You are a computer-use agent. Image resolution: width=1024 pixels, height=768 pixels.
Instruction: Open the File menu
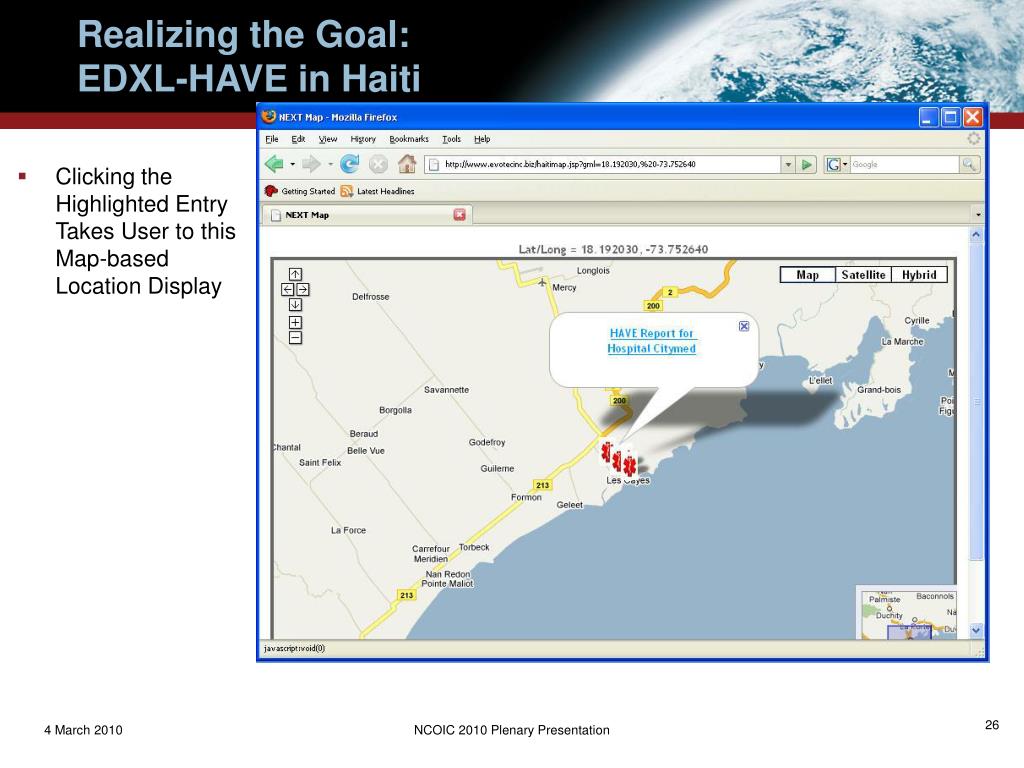[x=272, y=139]
